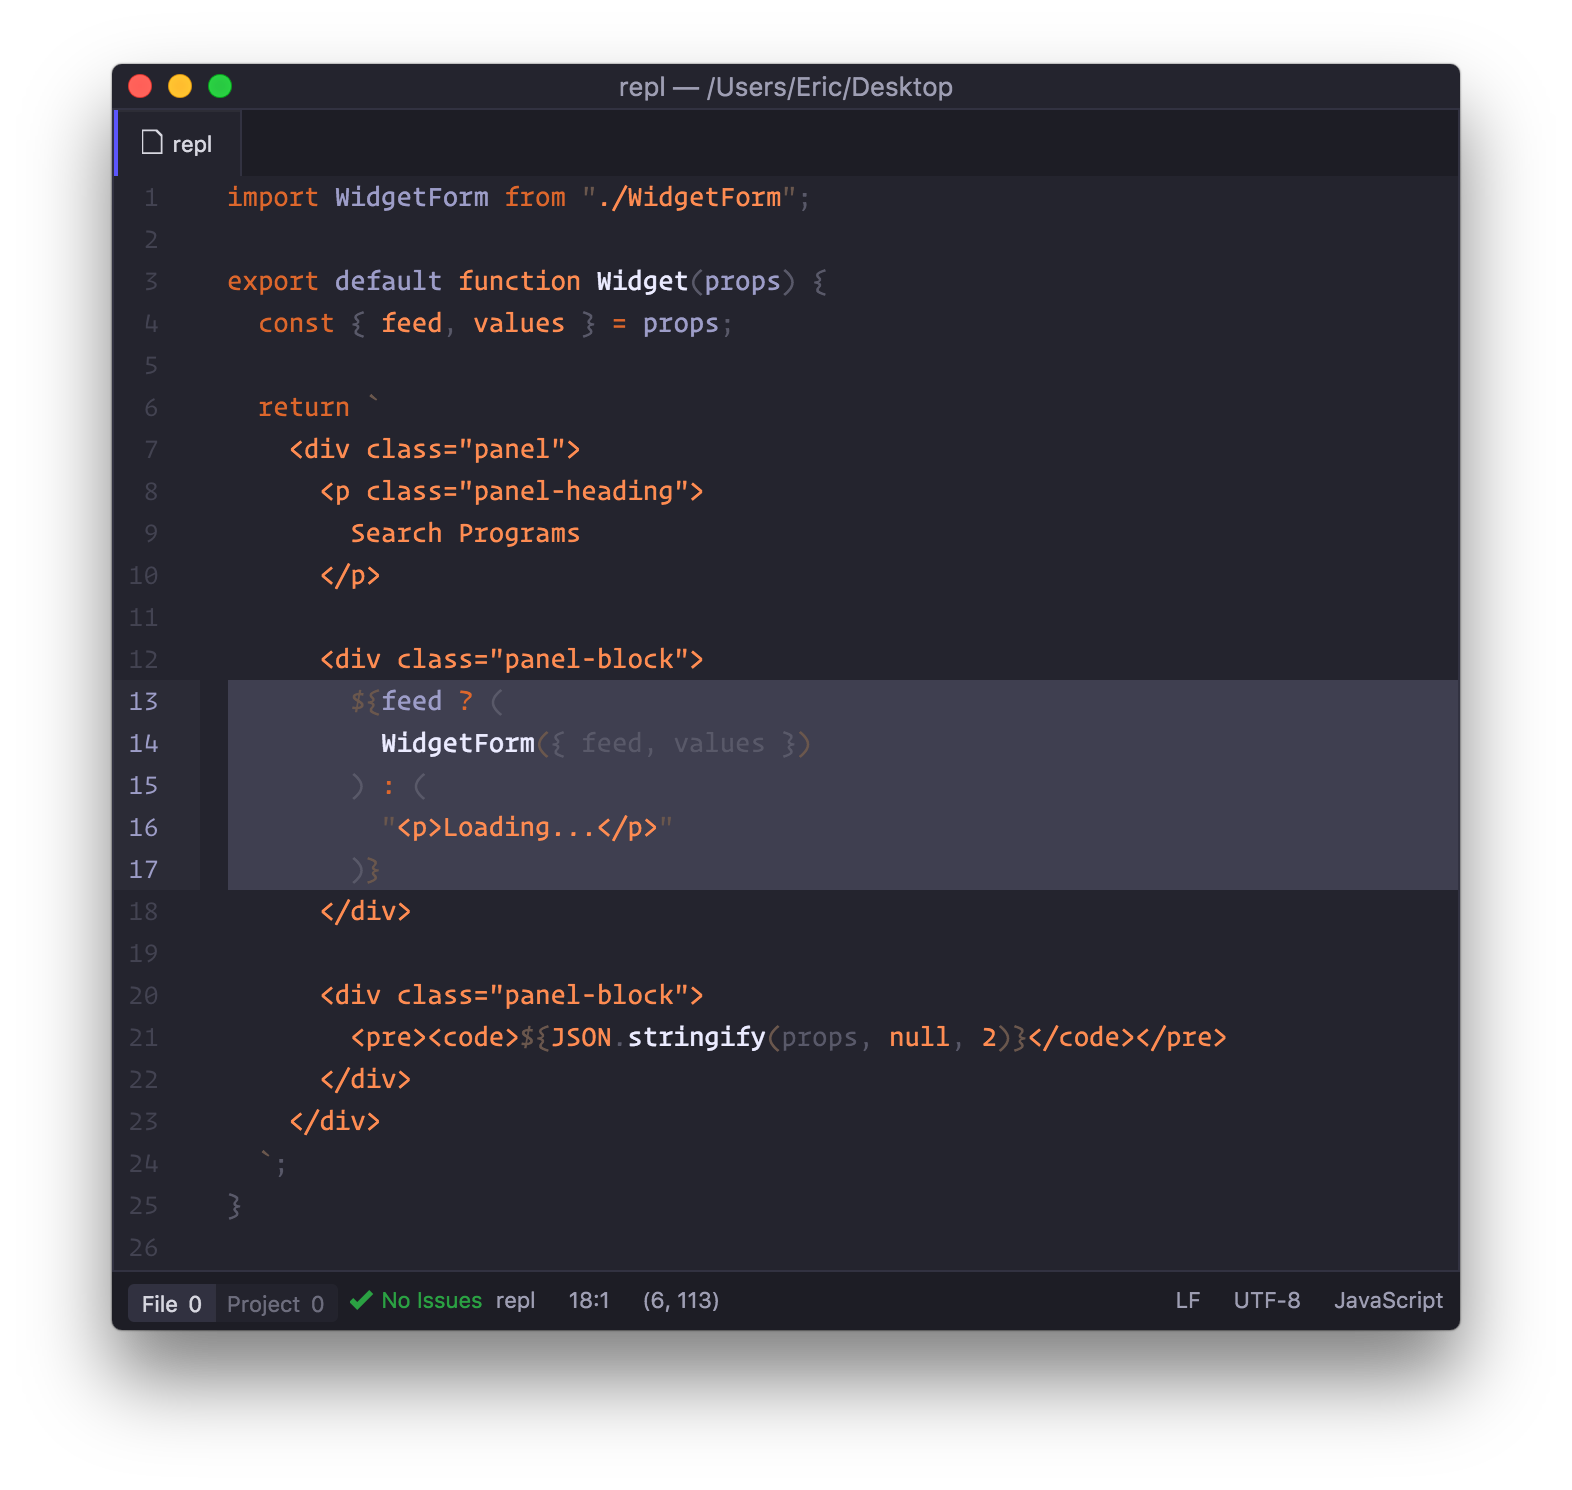Click the return keyword on line 6
Viewport: 1572px width, 1490px height.
tap(304, 408)
